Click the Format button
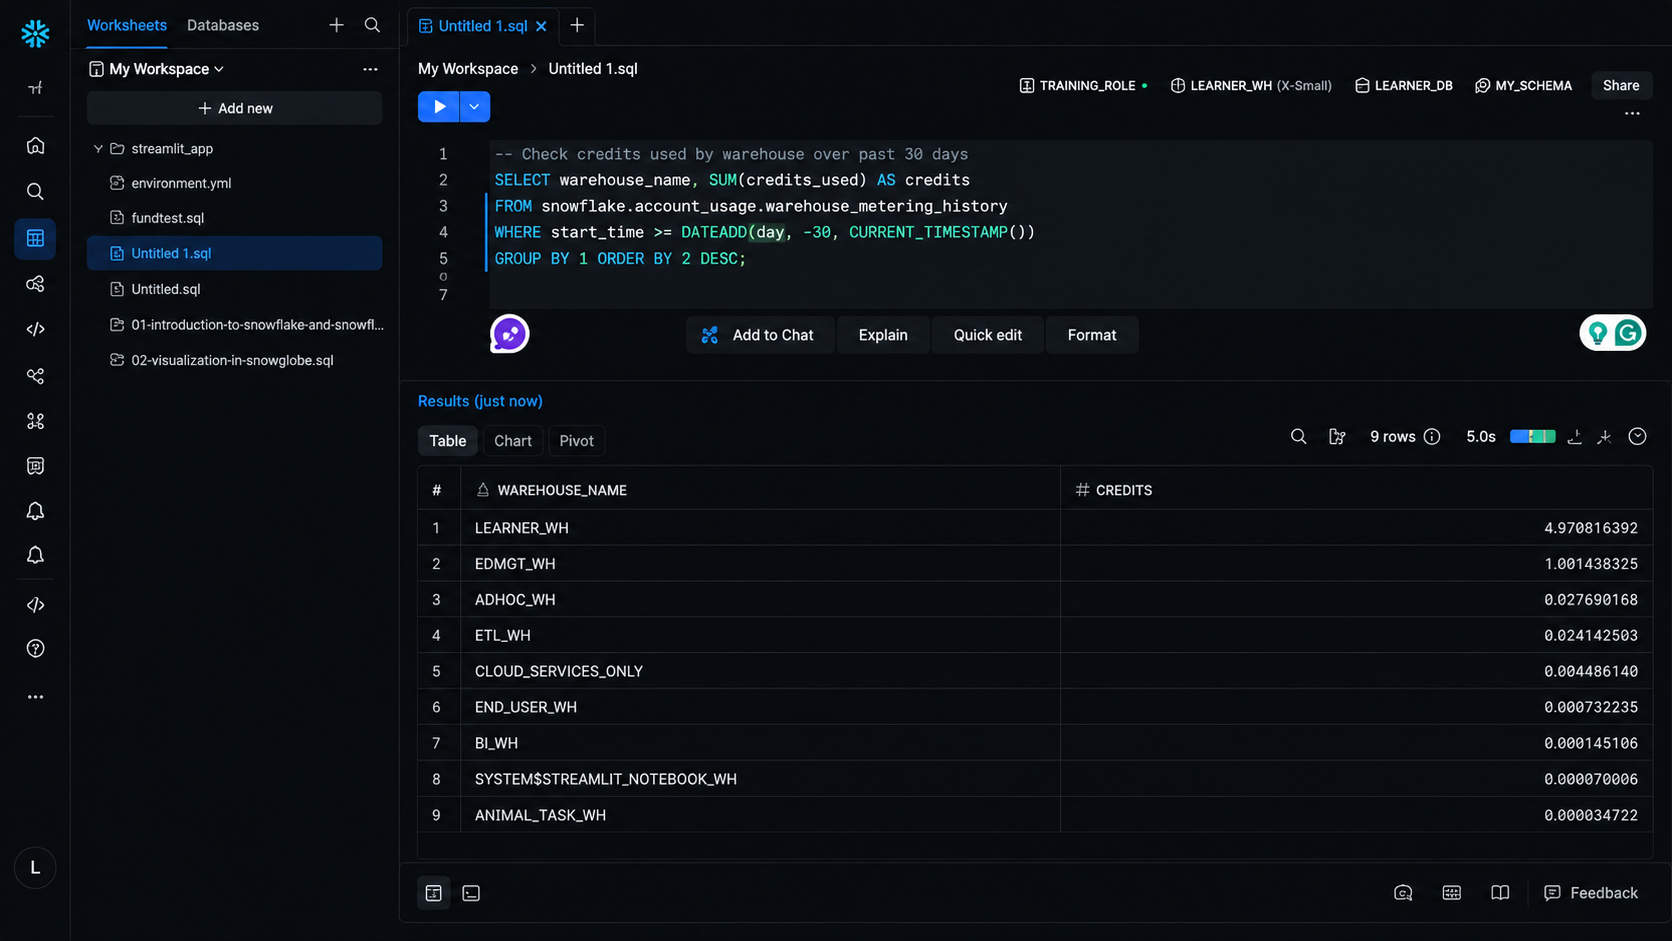 tap(1092, 335)
